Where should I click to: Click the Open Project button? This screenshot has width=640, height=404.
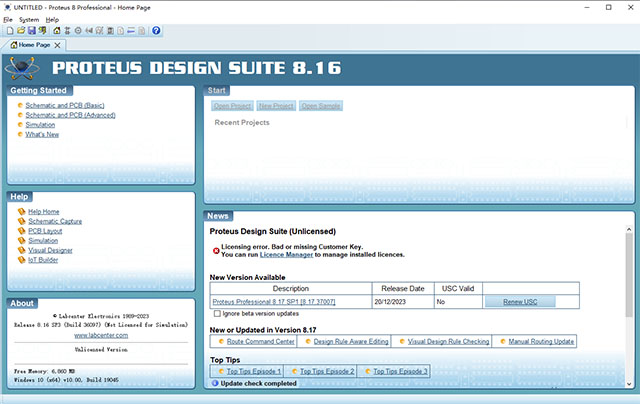(x=232, y=106)
